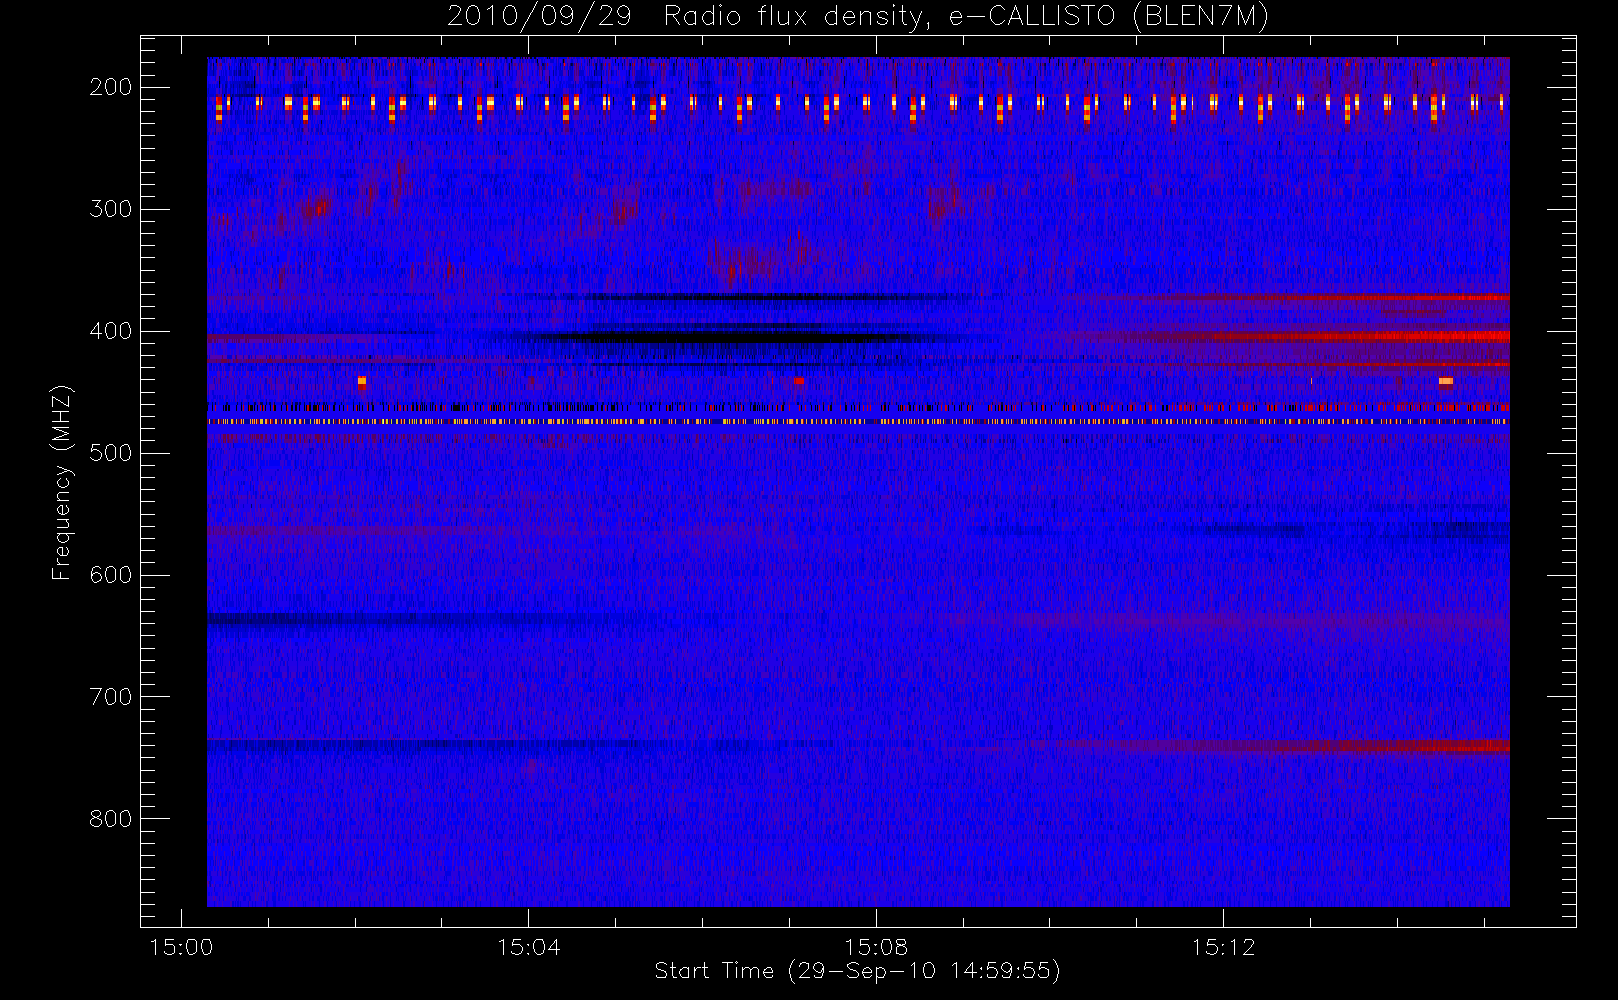Click the 400 frequency tick label
Screen dimensions: 1618x1000
(111, 331)
